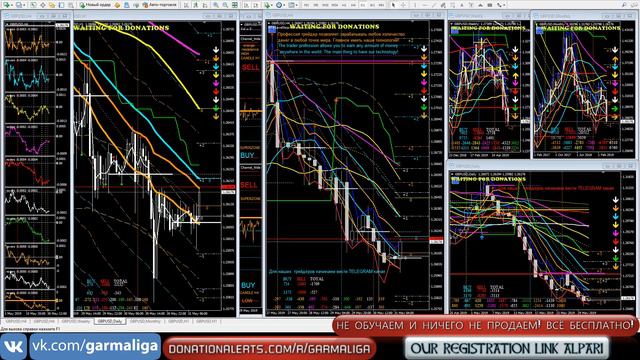Select the horizontal line drawing tool
Viewport: 640px width, 360px height.
coord(425,5)
